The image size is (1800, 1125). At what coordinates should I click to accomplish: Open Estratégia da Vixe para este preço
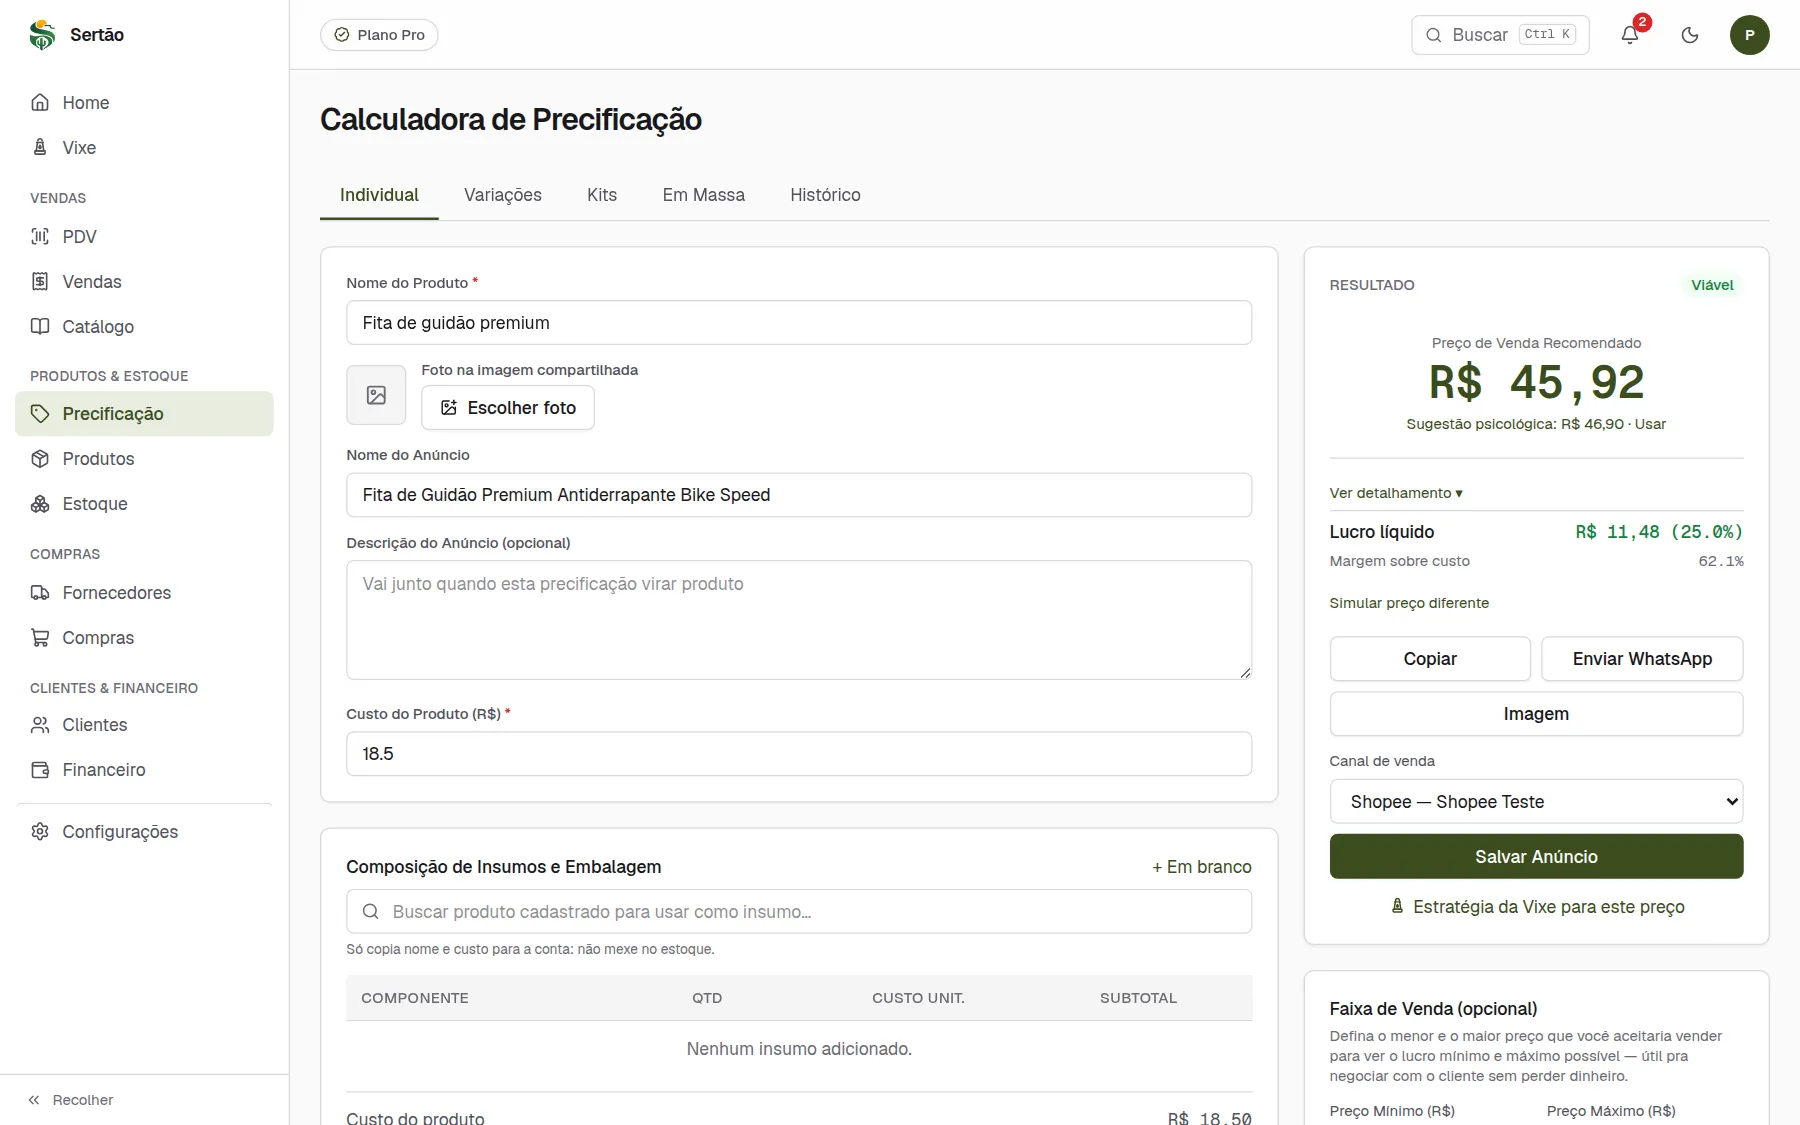[x=1537, y=906]
